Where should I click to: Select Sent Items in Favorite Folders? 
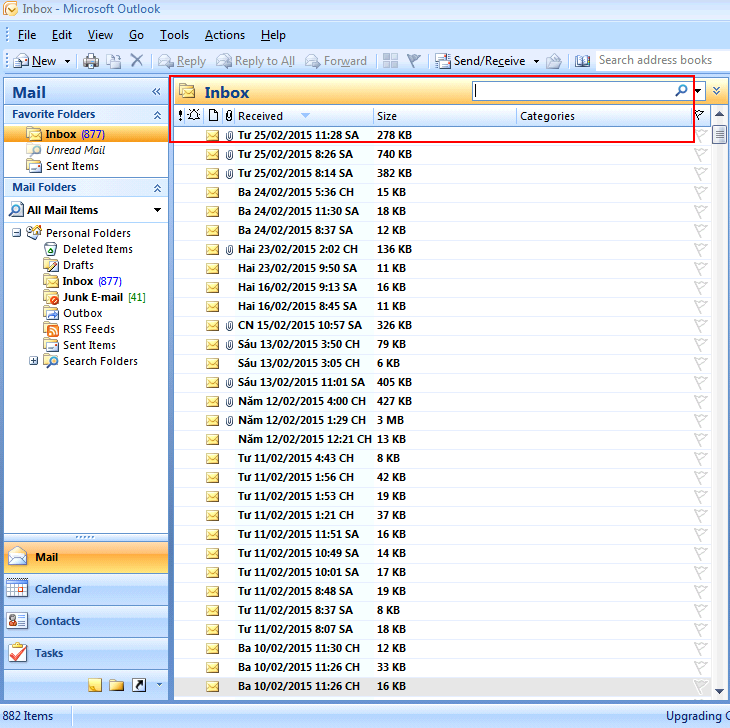coord(72,166)
